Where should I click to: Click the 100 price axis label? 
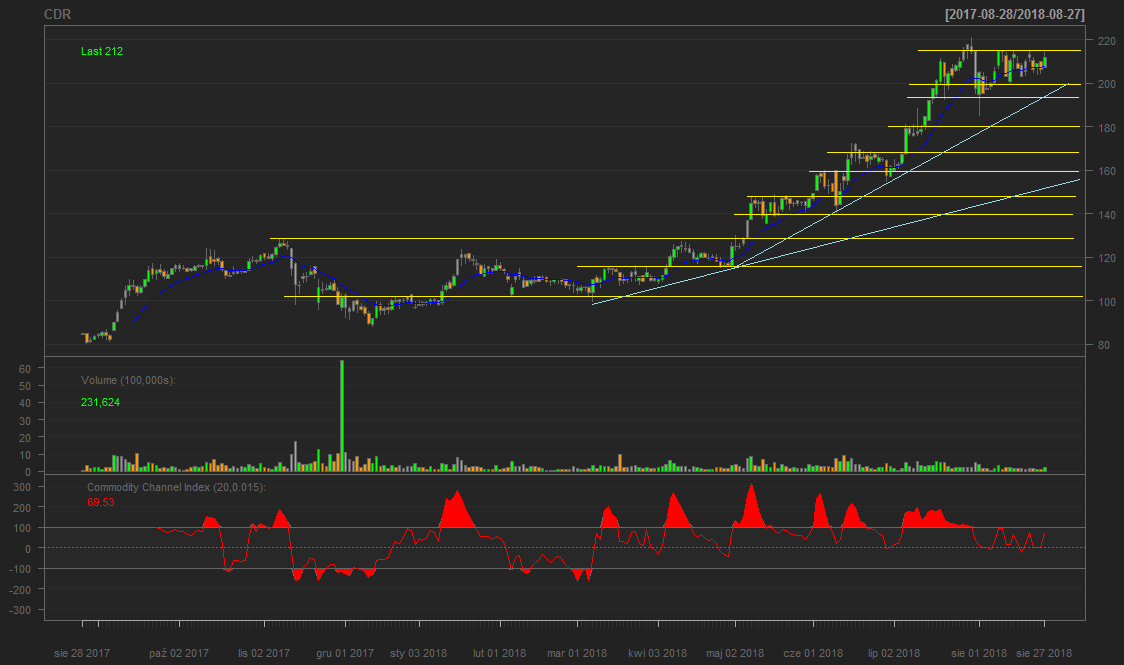click(1106, 302)
